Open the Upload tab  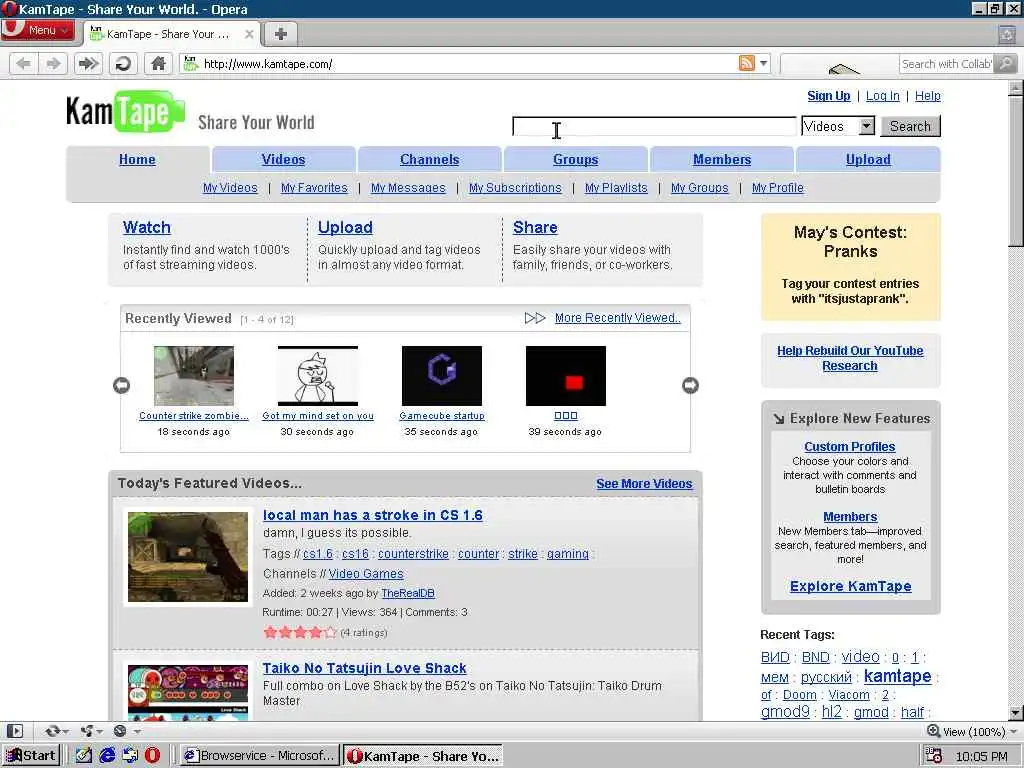click(868, 159)
